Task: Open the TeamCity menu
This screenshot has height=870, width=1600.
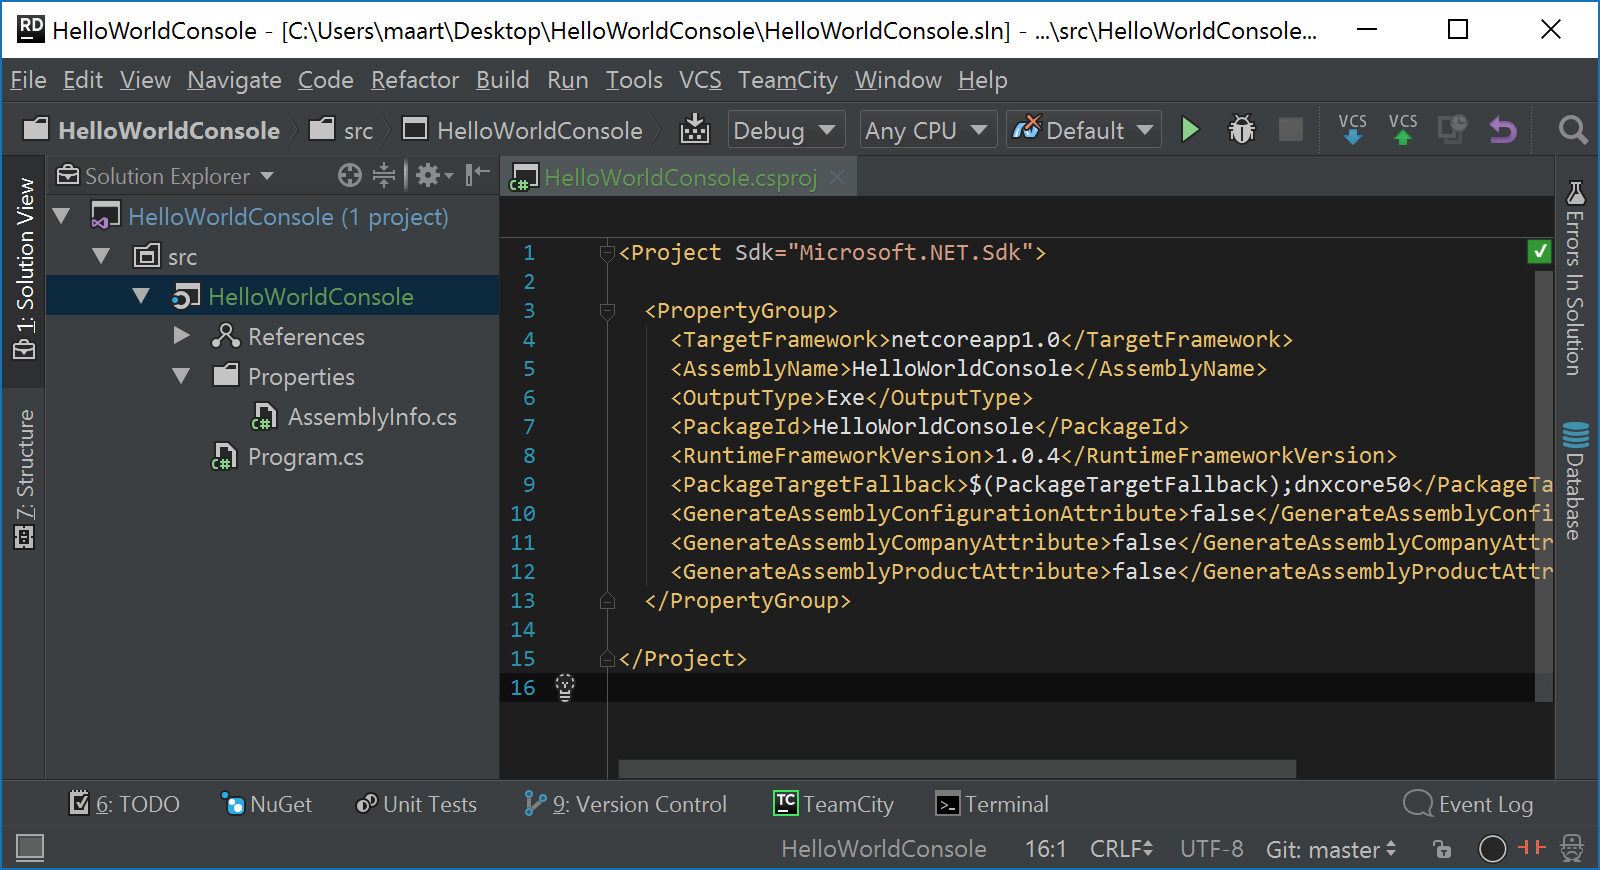Action: click(x=788, y=80)
